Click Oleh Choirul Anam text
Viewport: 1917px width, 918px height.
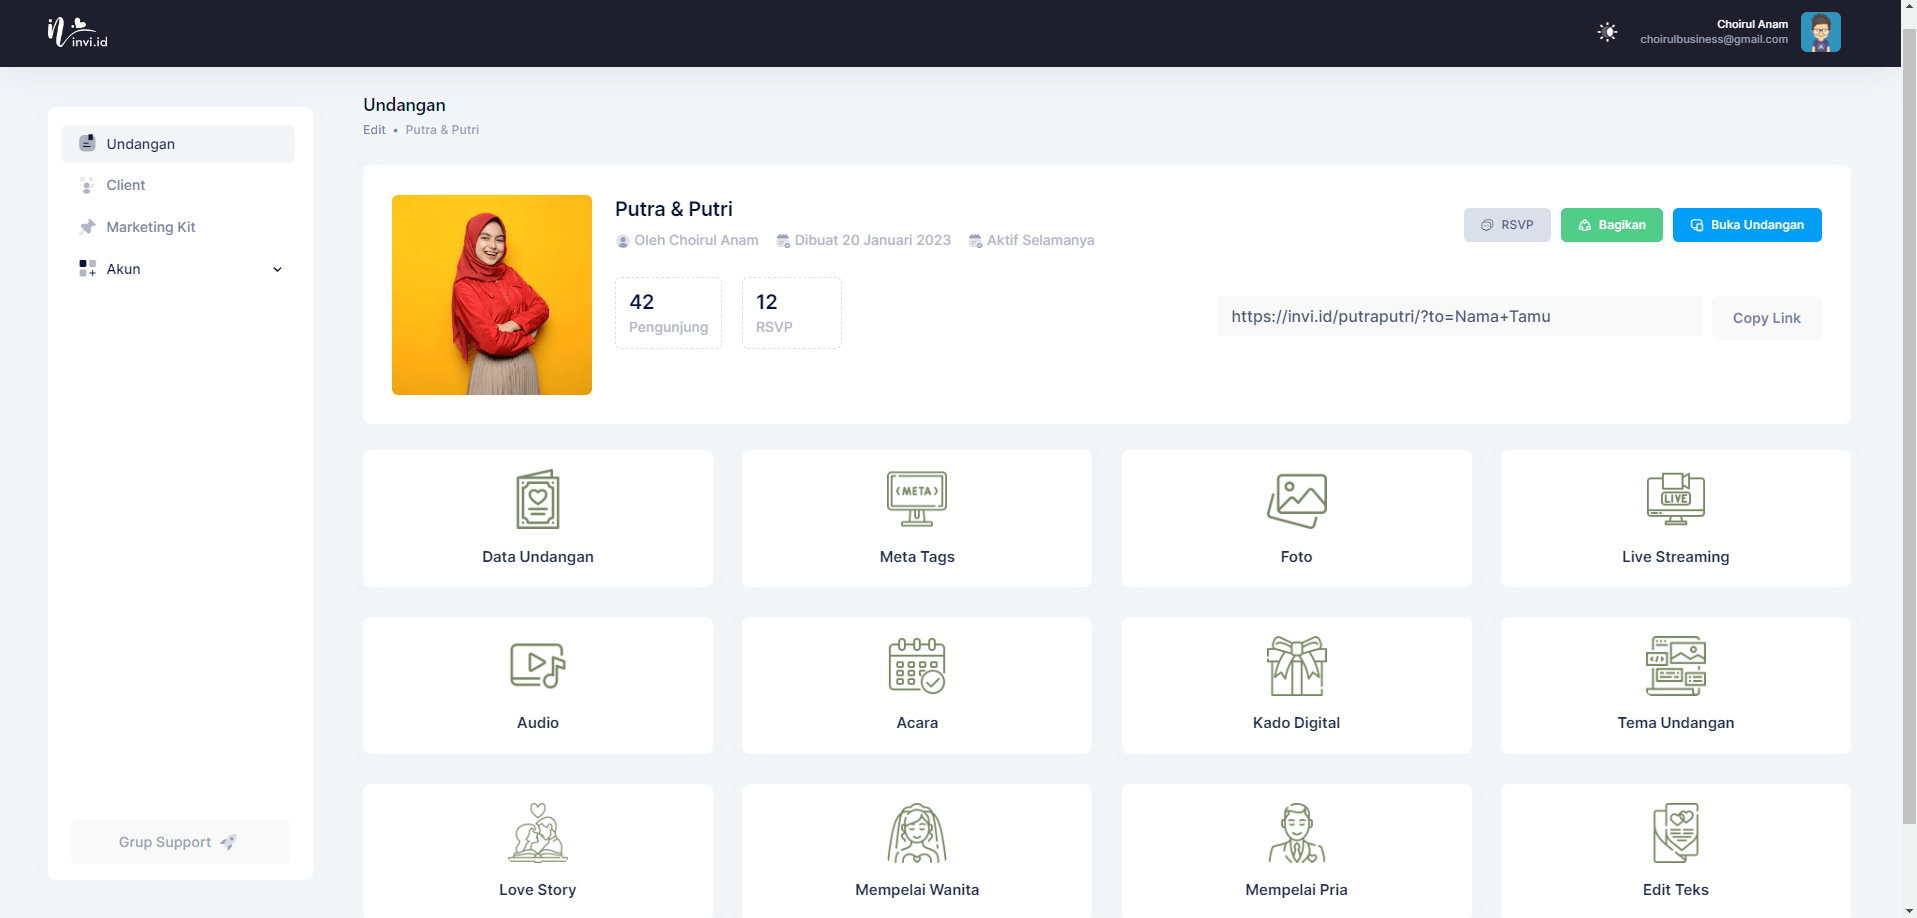click(x=696, y=240)
